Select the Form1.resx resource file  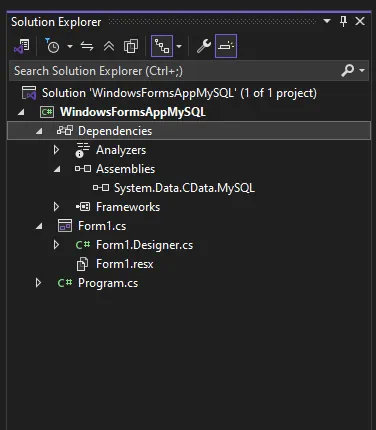tap(125, 264)
